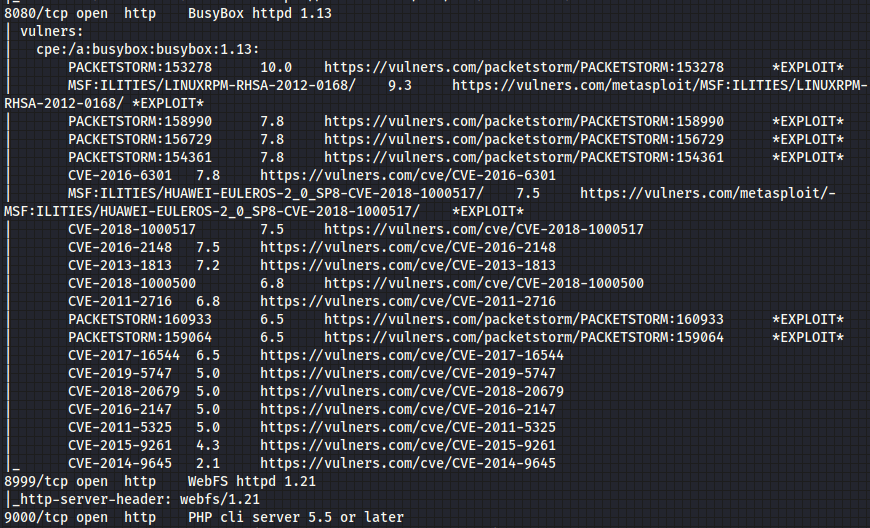The width and height of the screenshot is (870, 528).
Task: Click the cpe:/a:busybox:busybox:1.13 line
Action: coord(147,49)
